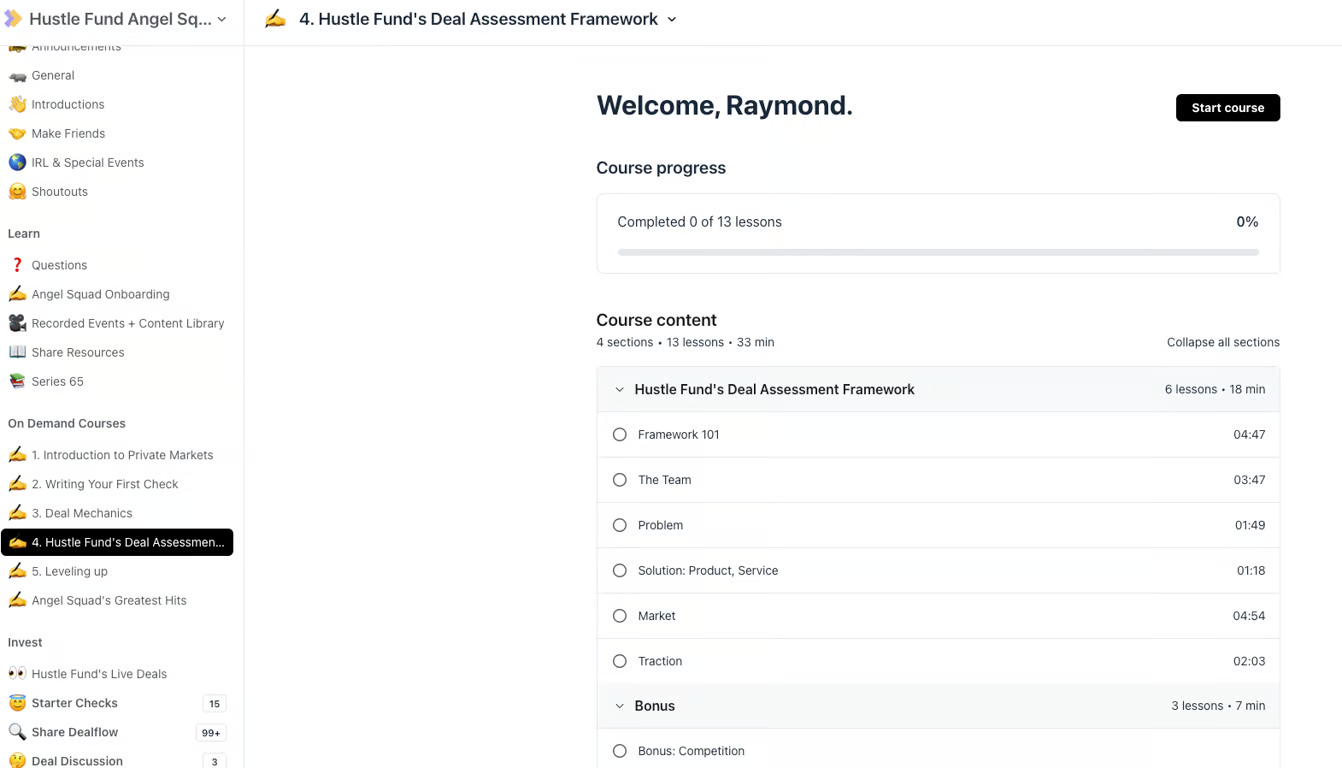The image size is (1342, 768).
Task: Click Completed 0 of 13 lessons text
Action: click(700, 222)
